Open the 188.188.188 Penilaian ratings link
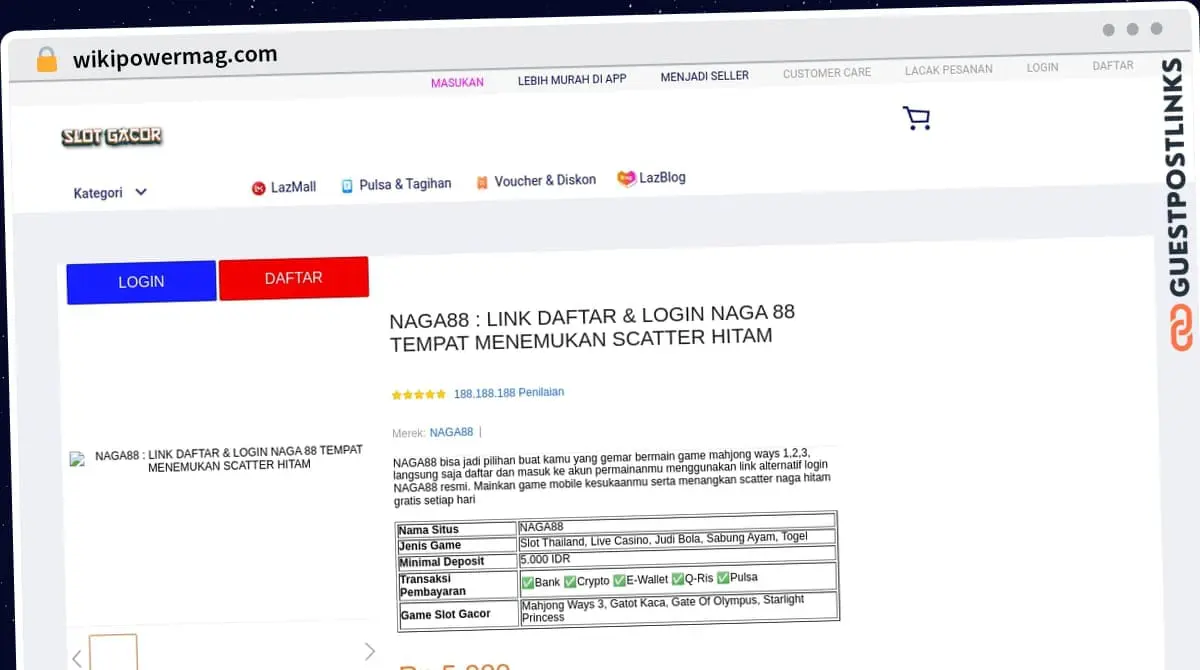The image size is (1200, 670). 509,393
